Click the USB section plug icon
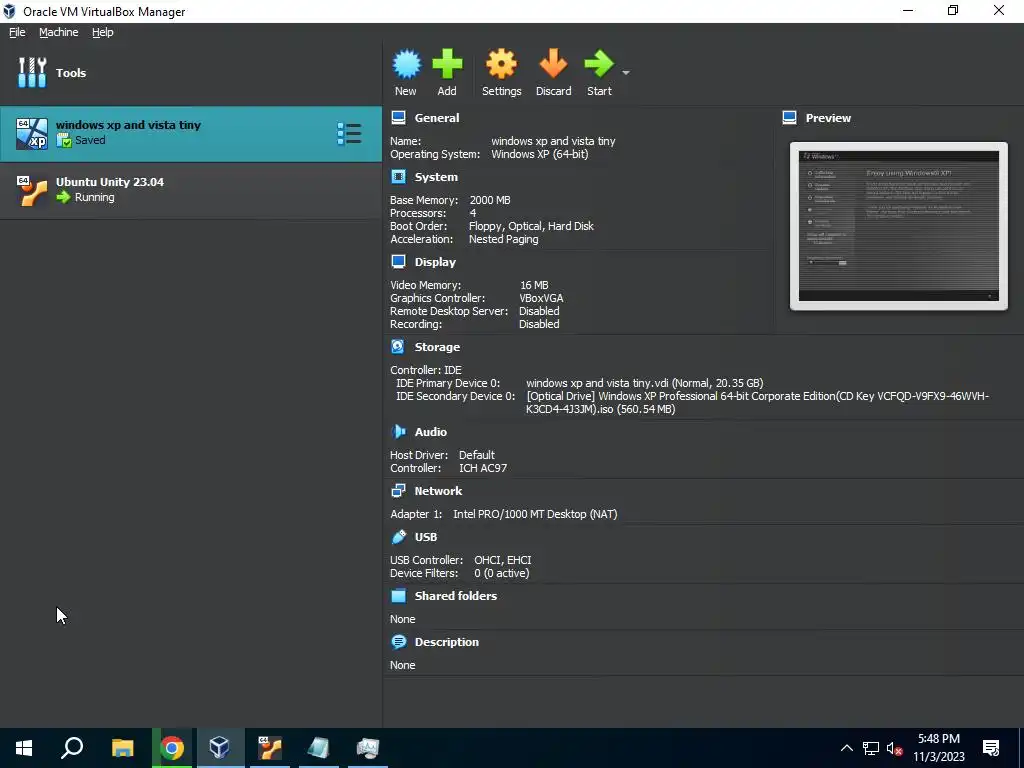Image resolution: width=1024 pixels, height=768 pixels. pos(398,536)
